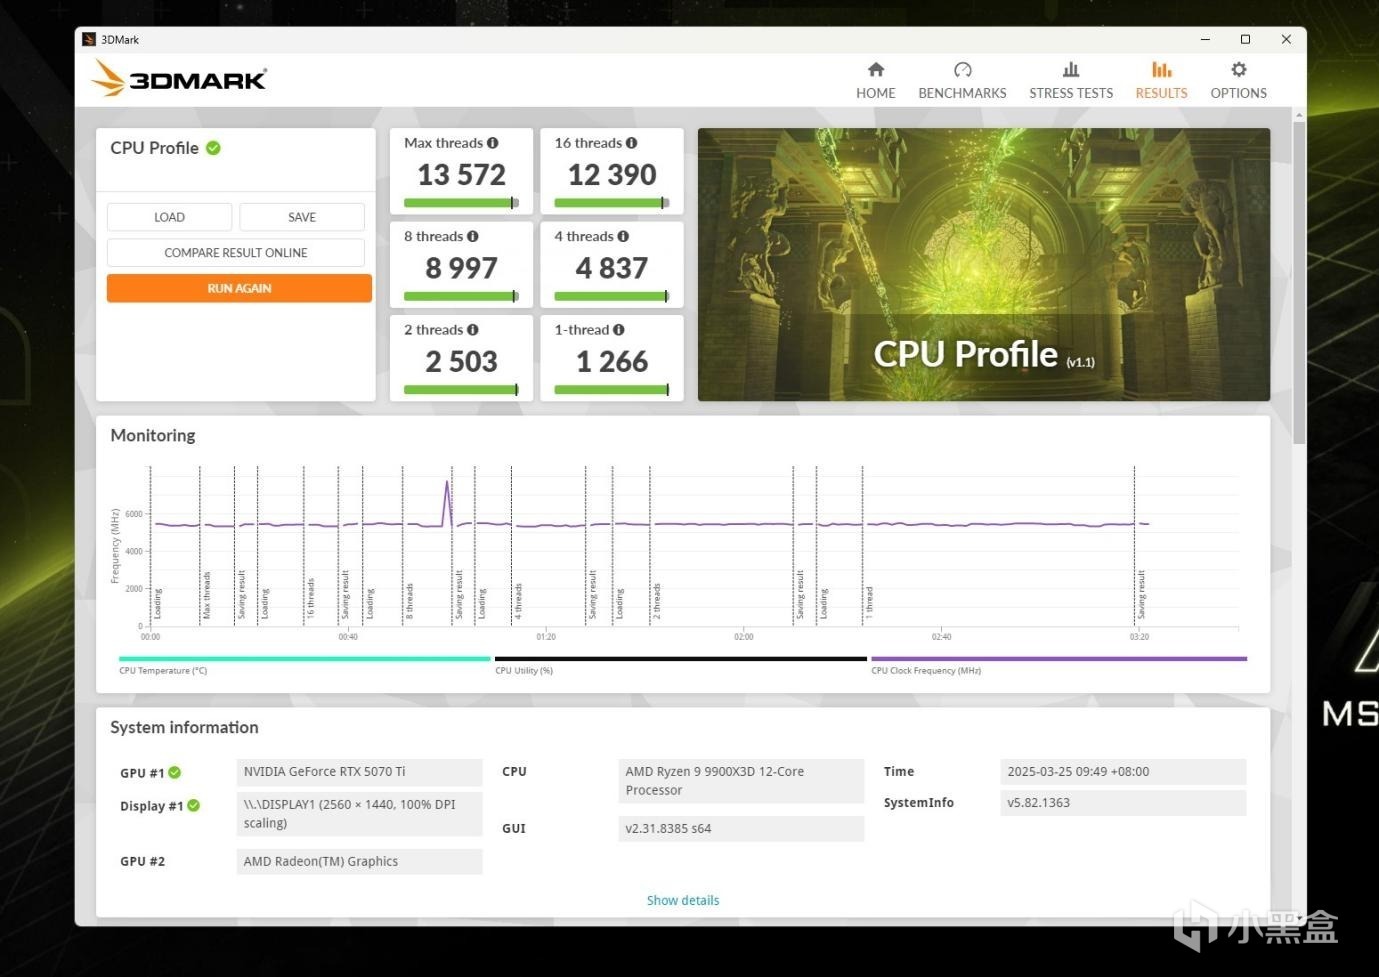Click the 16 threads info icon

(632, 143)
